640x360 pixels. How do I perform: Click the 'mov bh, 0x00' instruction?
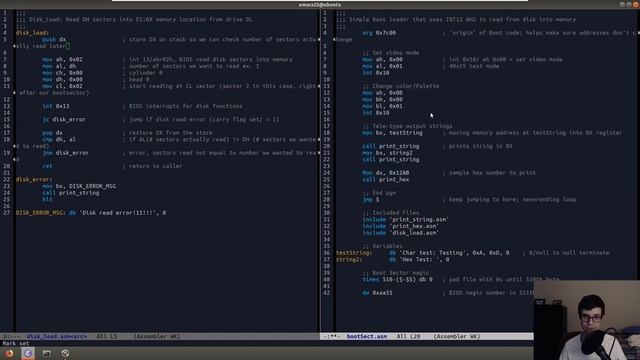tap(382, 100)
